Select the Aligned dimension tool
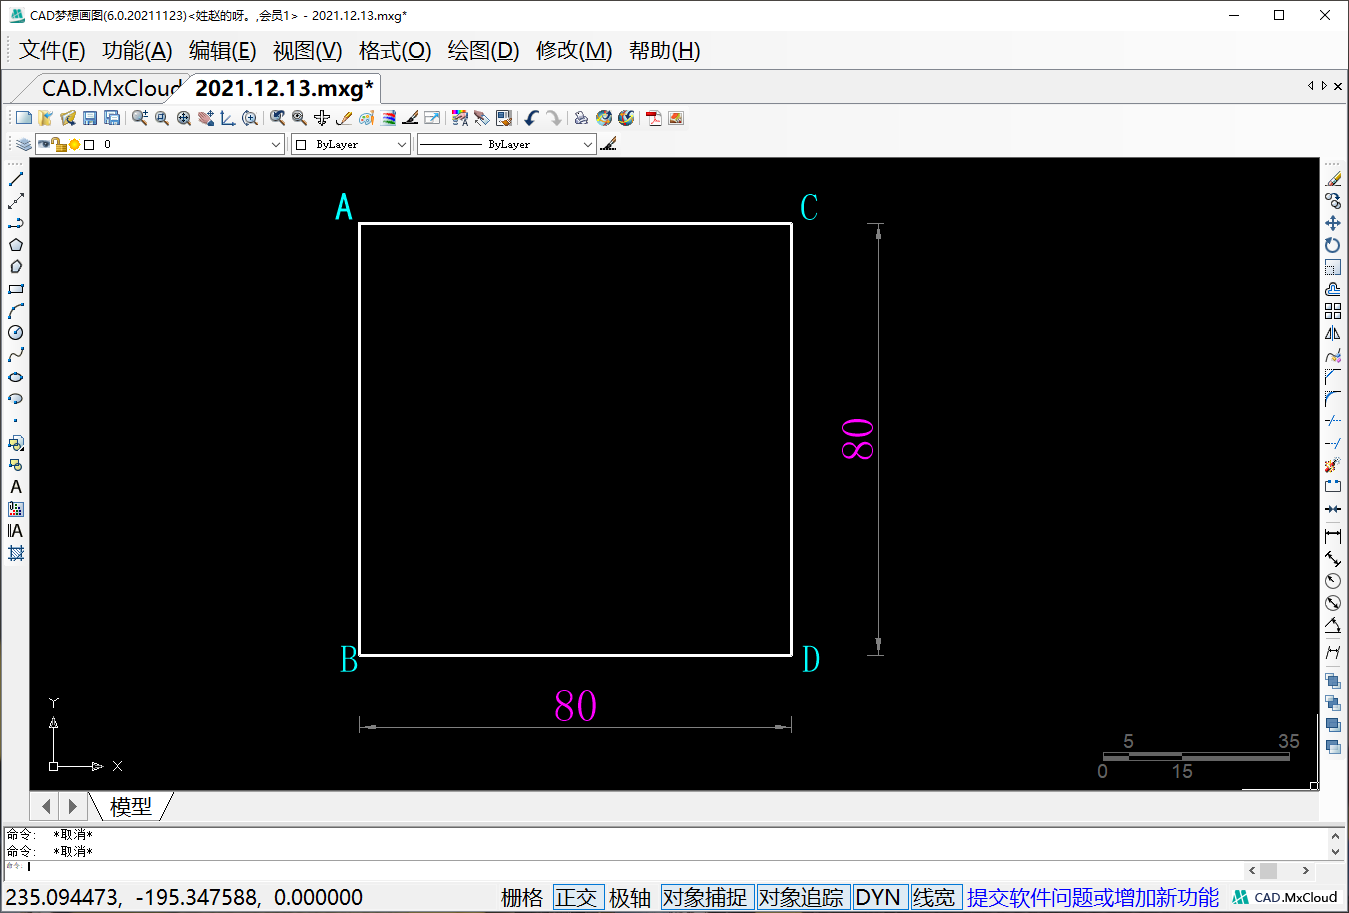This screenshot has width=1349, height=913. pyautogui.click(x=1333, y=559)
